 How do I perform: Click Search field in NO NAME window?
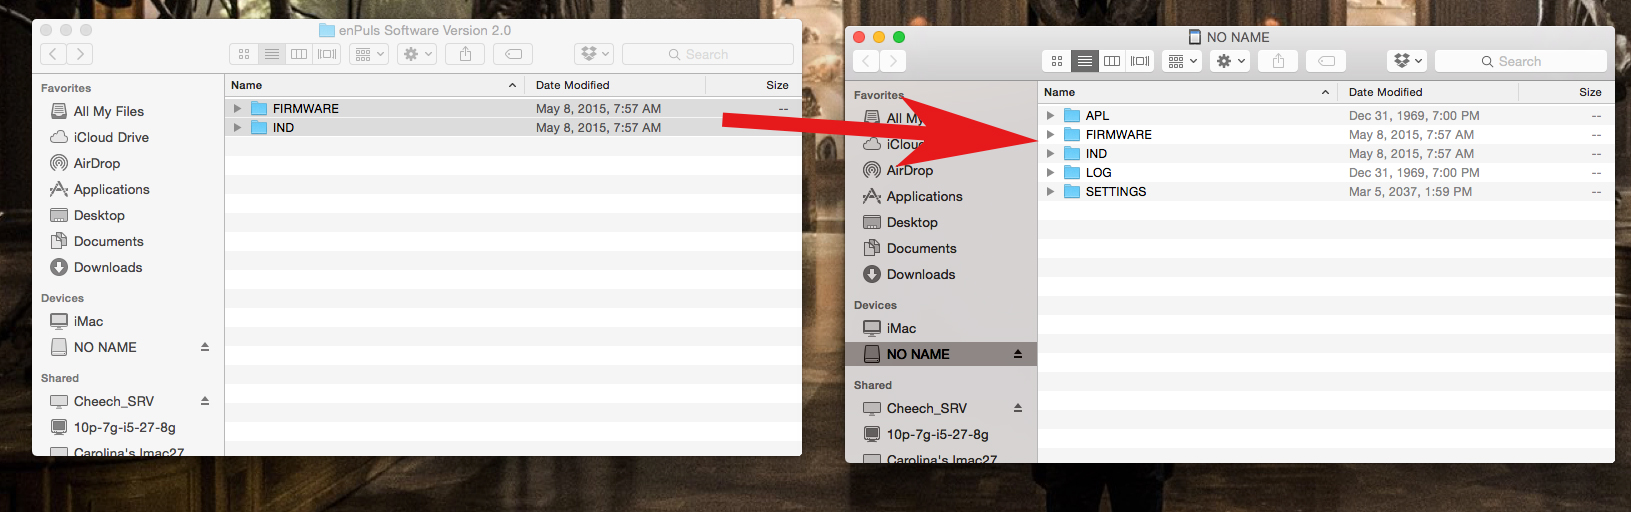1520,61
